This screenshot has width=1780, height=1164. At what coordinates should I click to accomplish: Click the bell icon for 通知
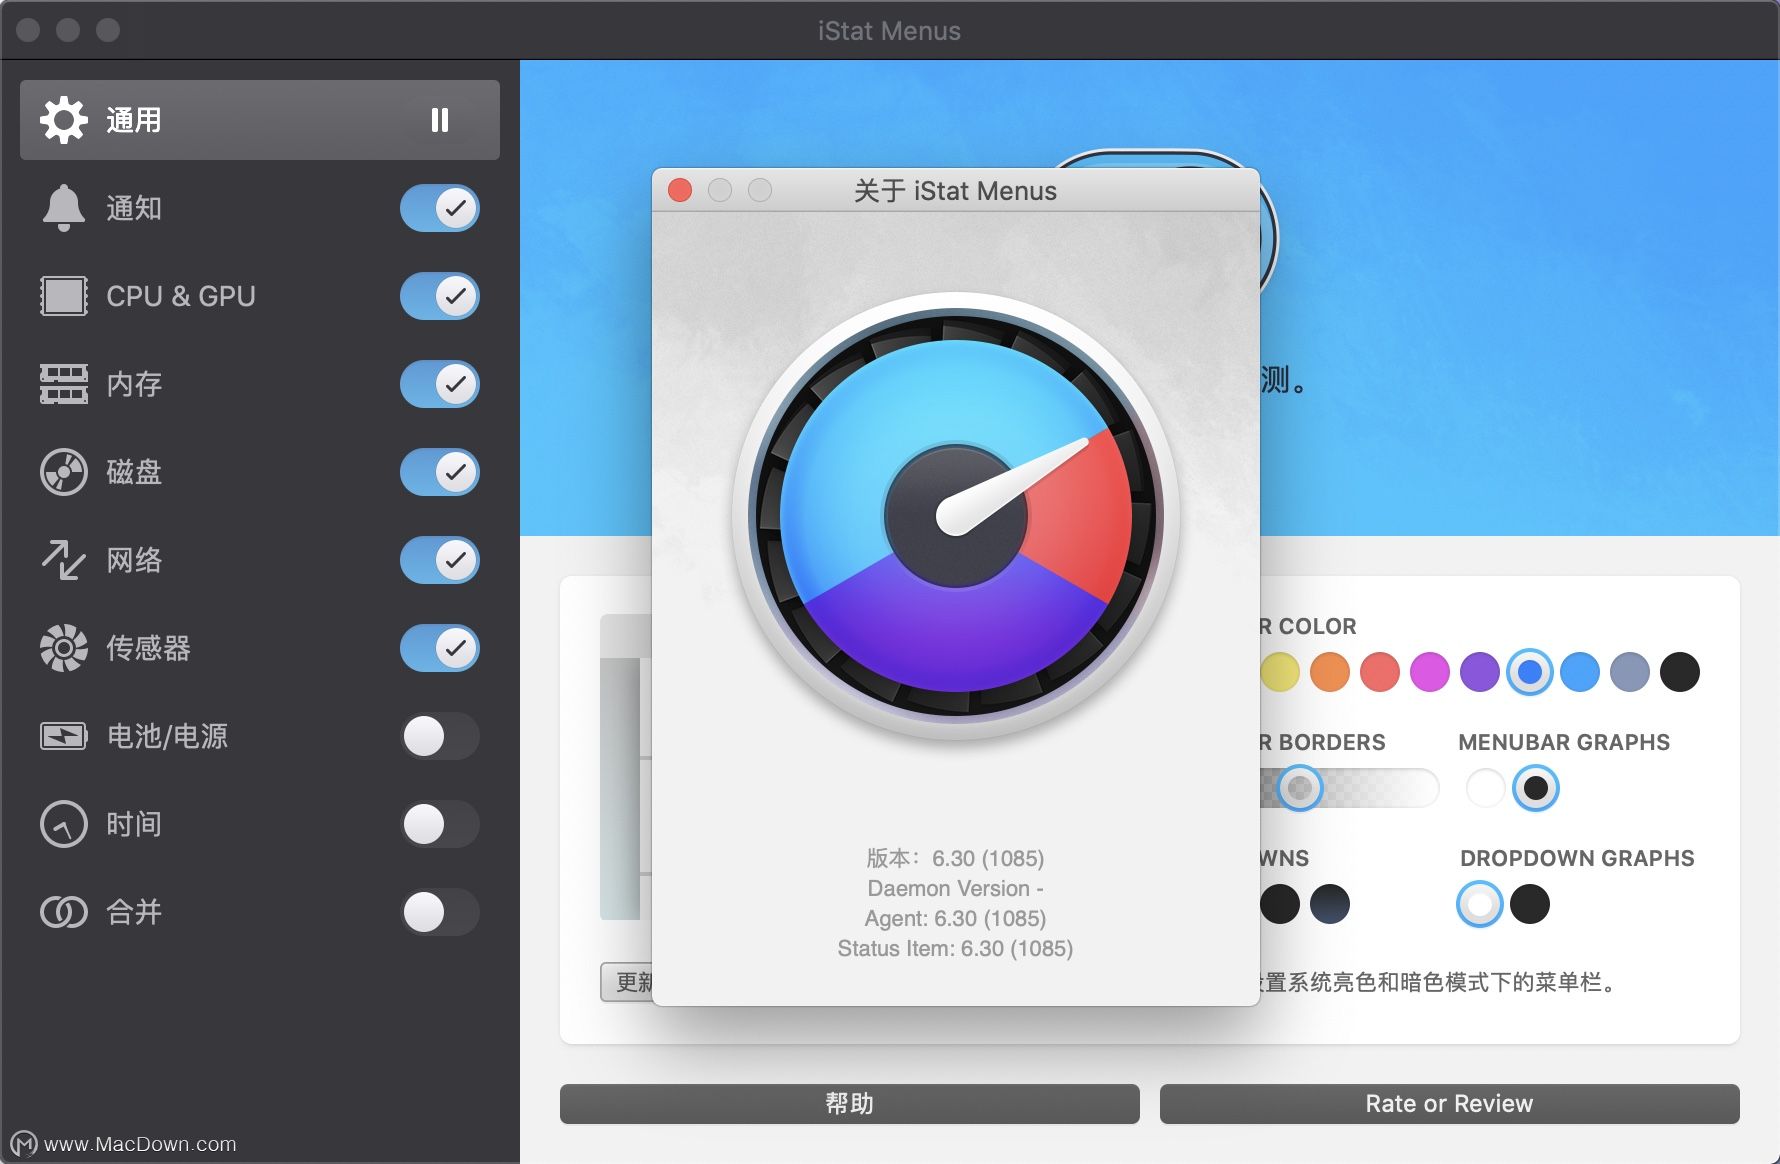(x=63, y=208)
